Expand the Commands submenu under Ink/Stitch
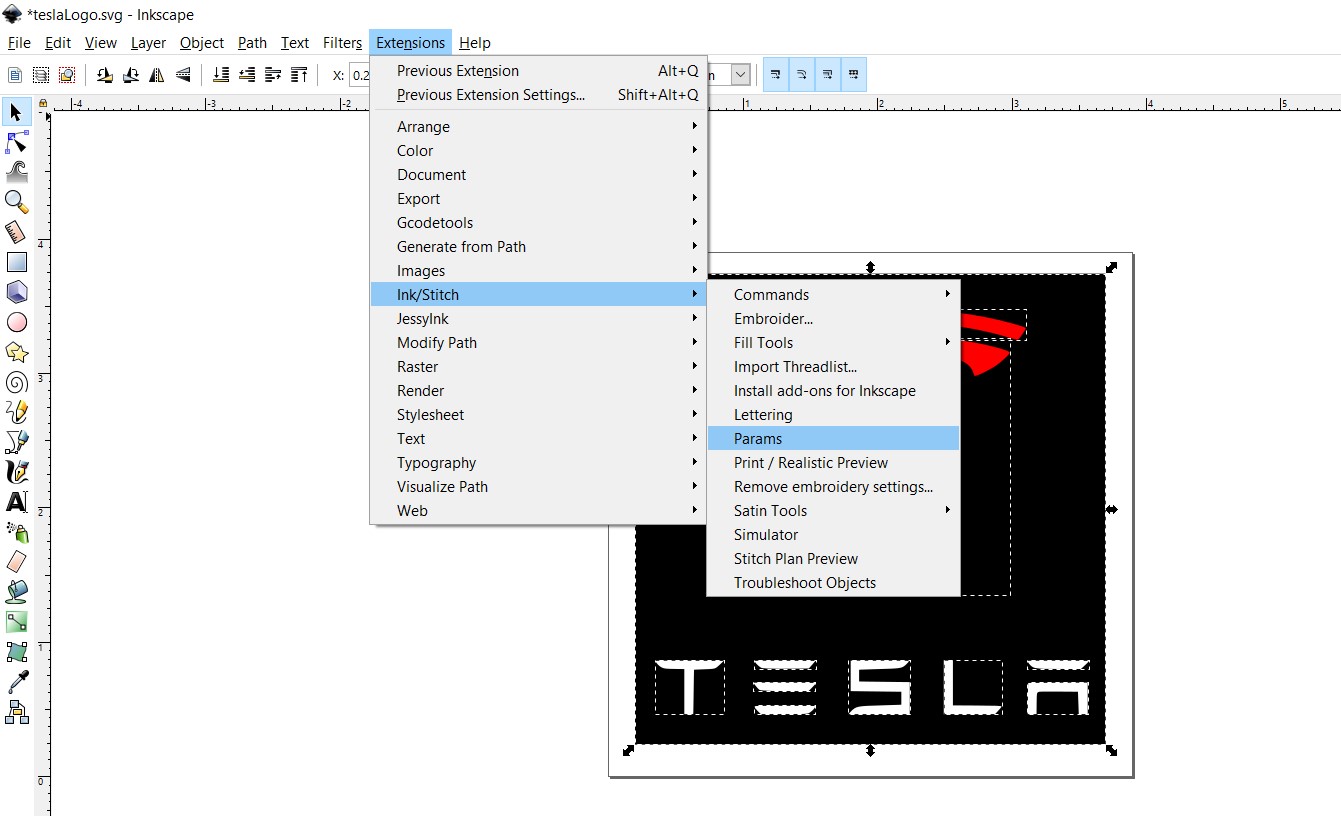This screenshot has width=1341, height=816. (x=833, y=295)
